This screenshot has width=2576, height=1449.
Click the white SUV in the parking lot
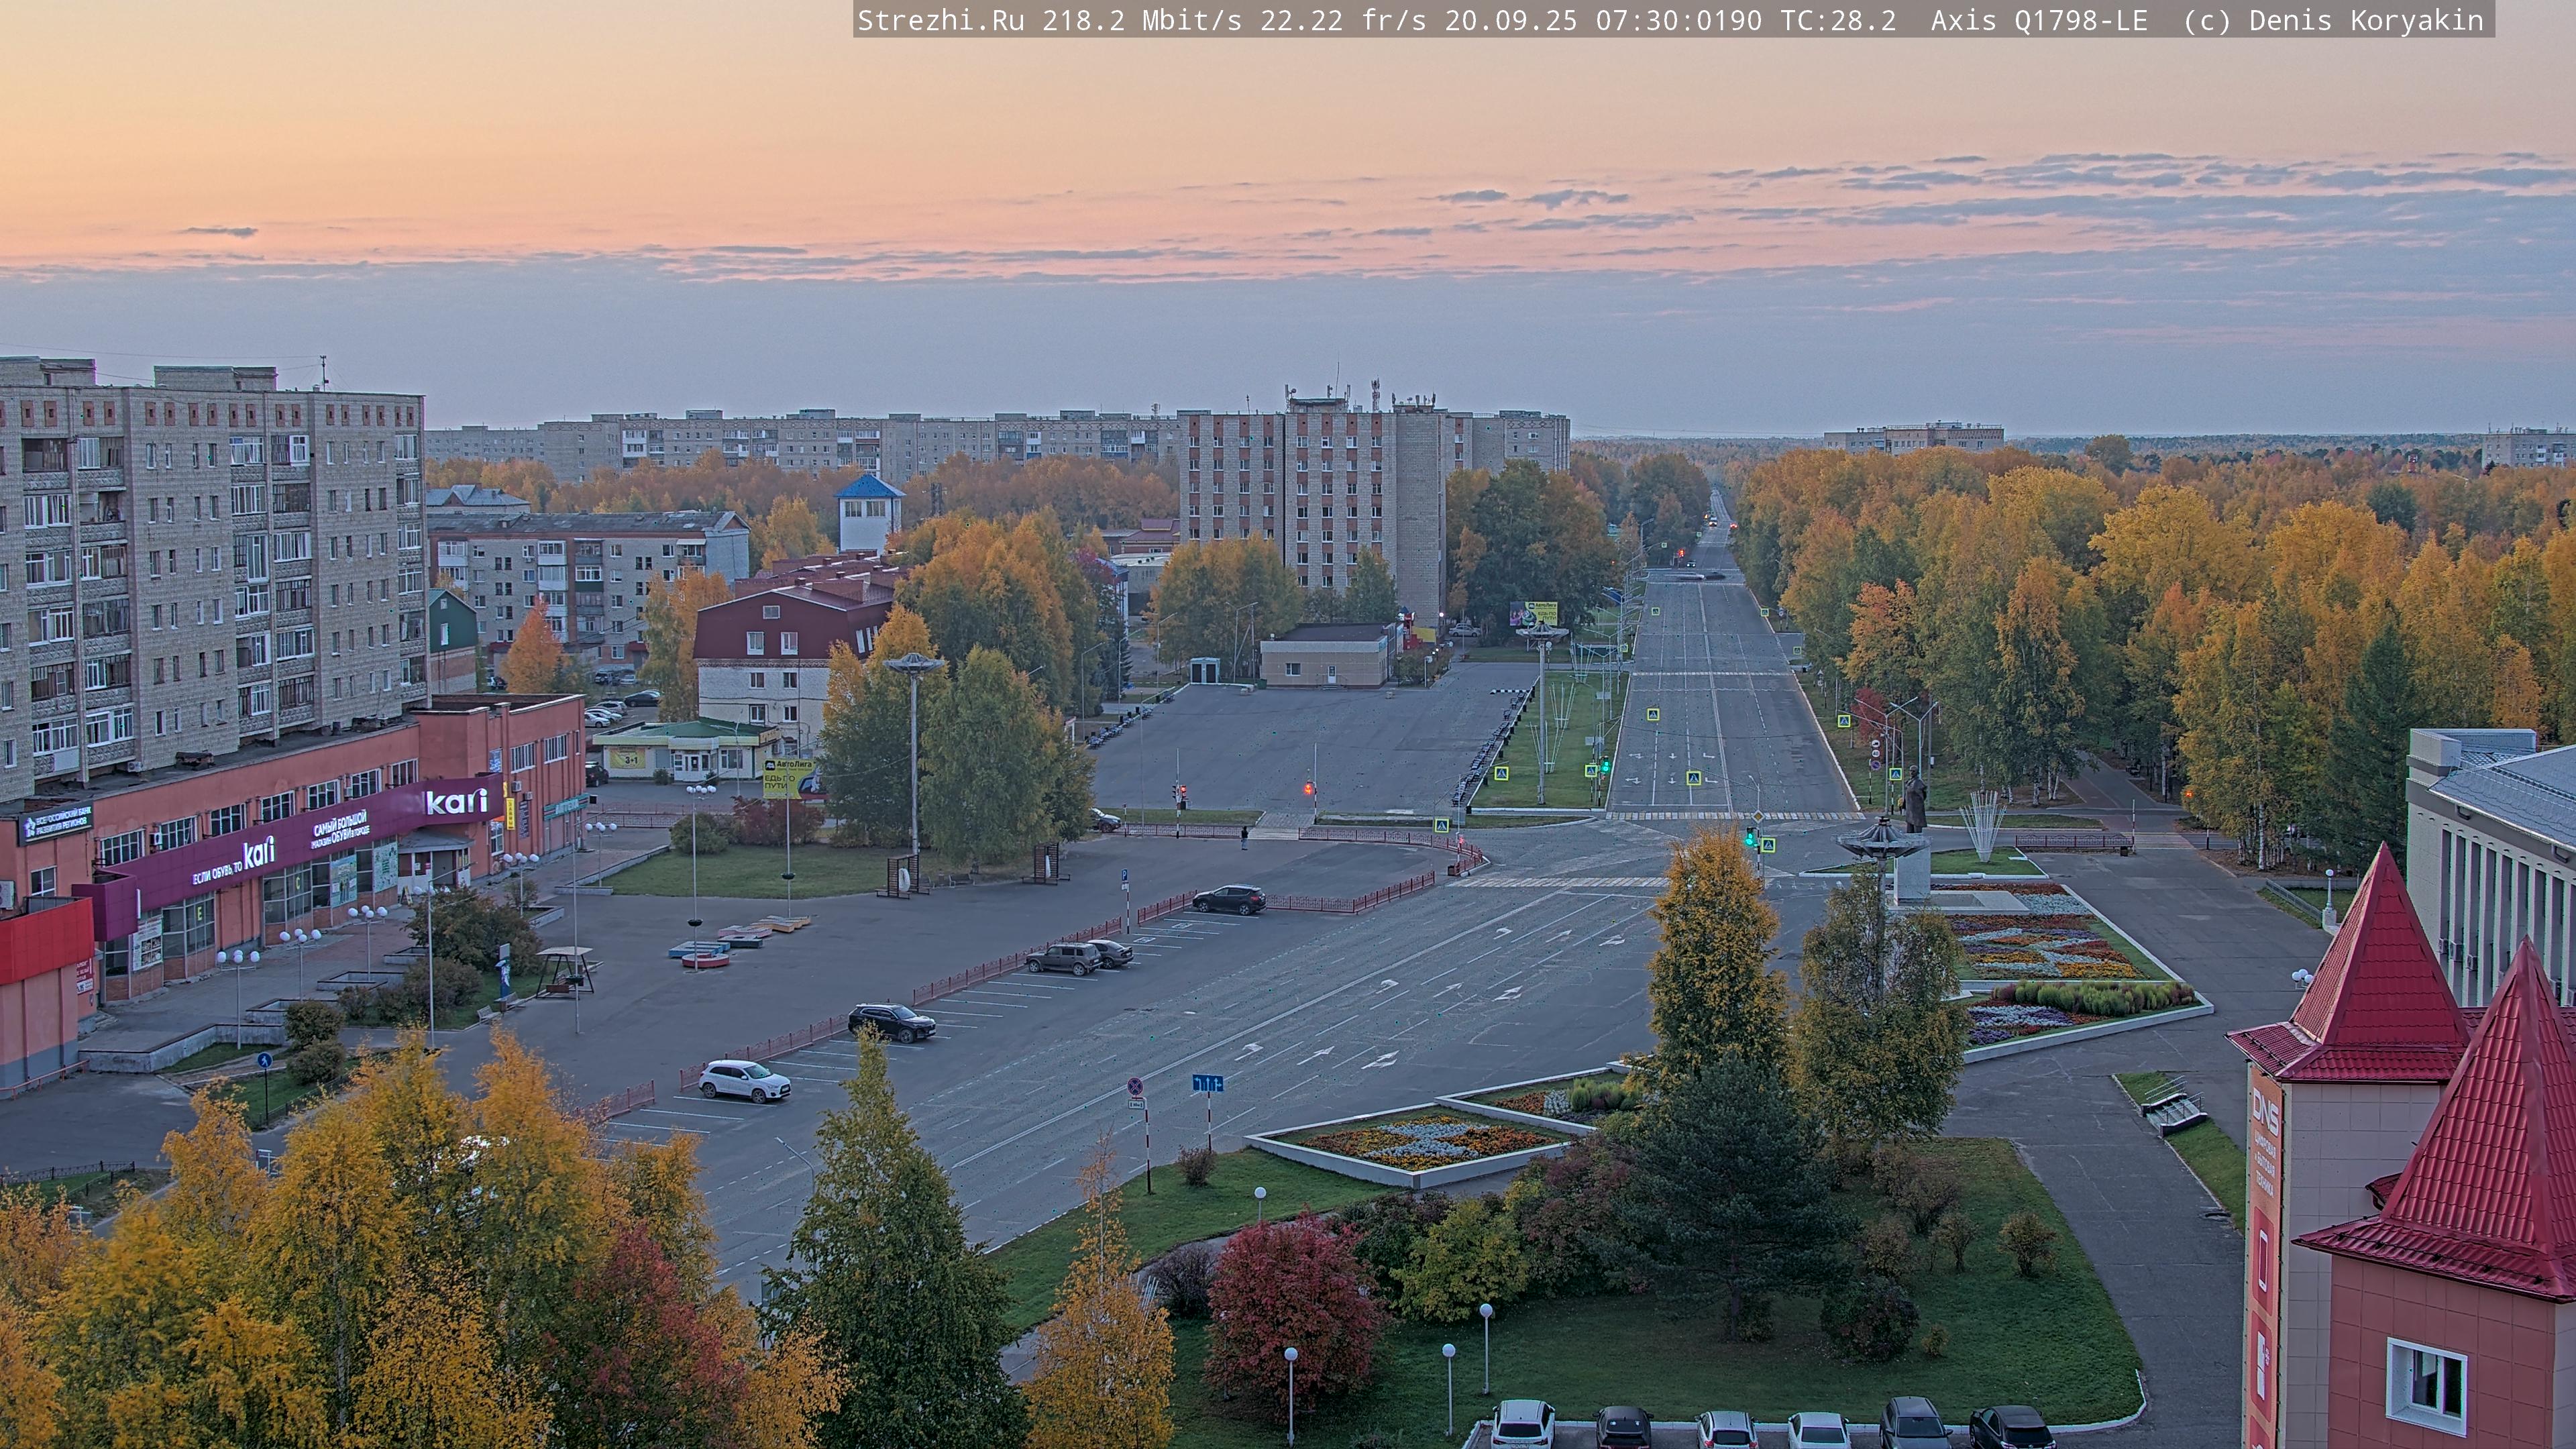(x=744, y=1080)
